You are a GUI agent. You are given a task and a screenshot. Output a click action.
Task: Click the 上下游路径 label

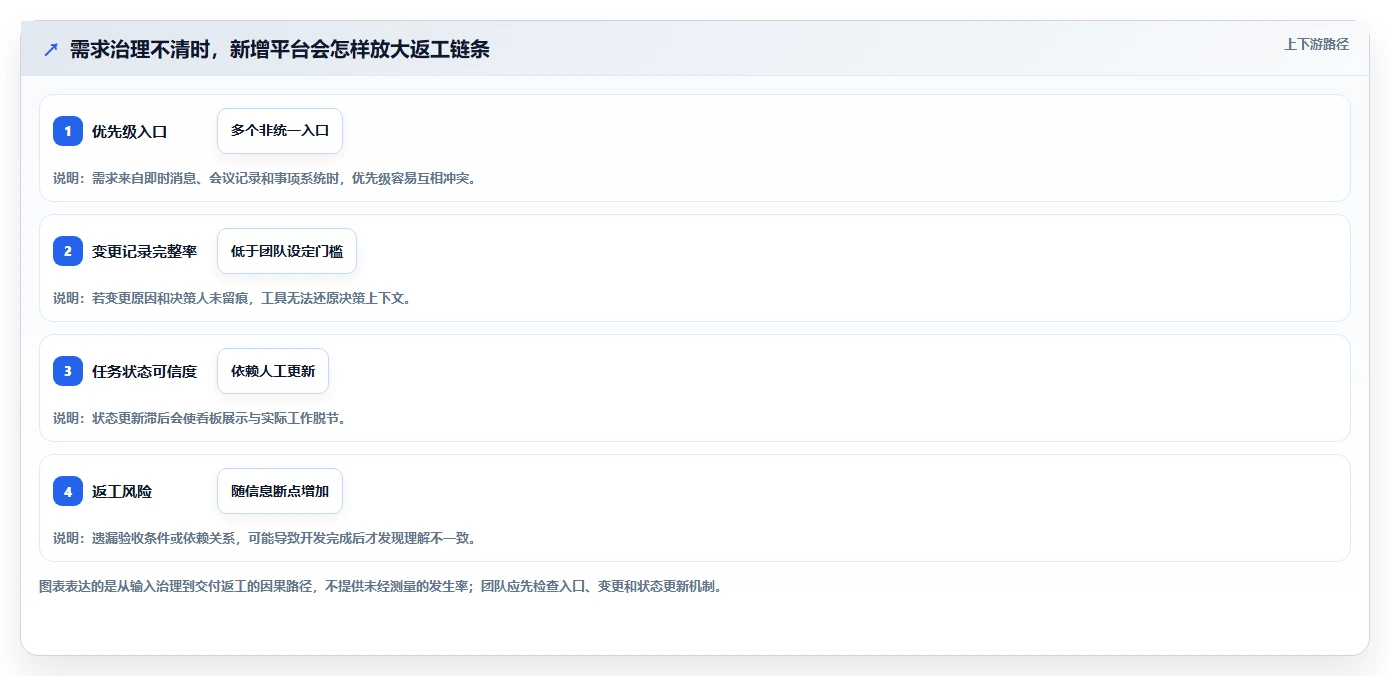click(1316, 44)
